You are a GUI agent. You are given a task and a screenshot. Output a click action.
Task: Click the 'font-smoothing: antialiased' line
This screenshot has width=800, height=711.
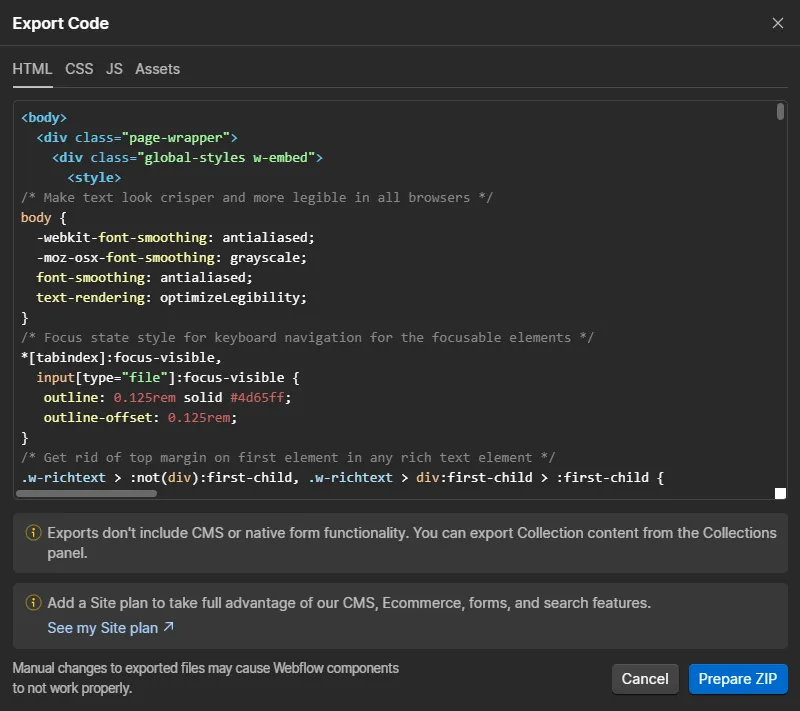click(144, 277)
